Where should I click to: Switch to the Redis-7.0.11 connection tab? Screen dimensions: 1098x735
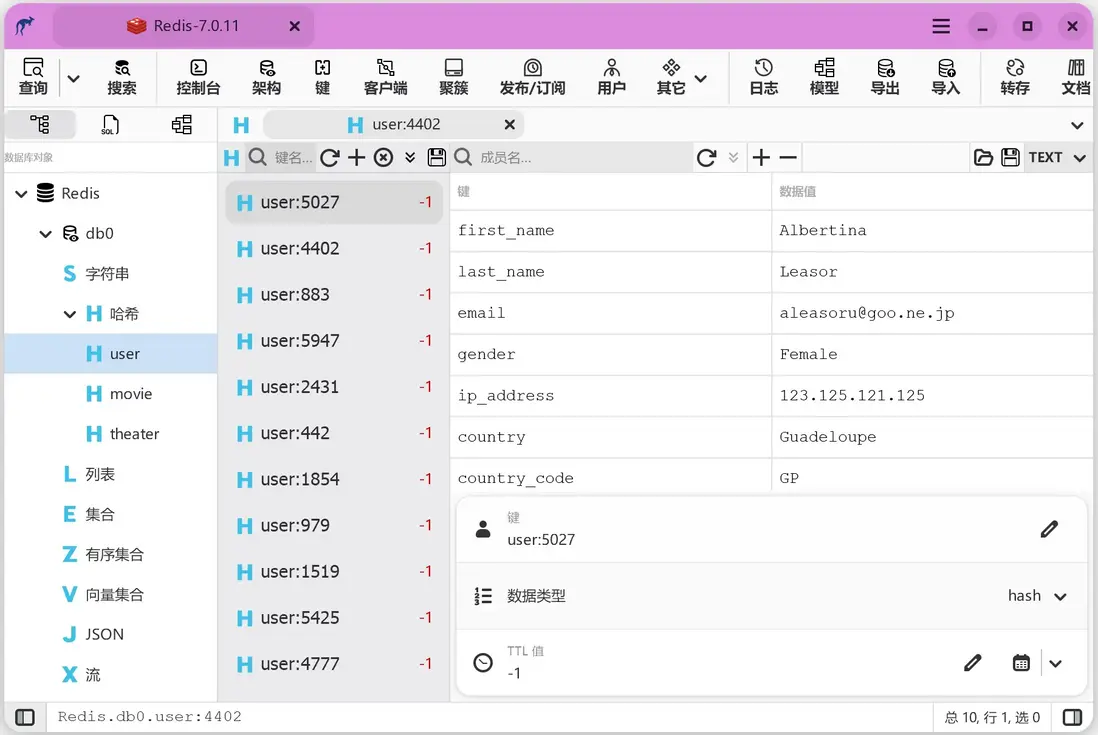click(x=184, y=26)
